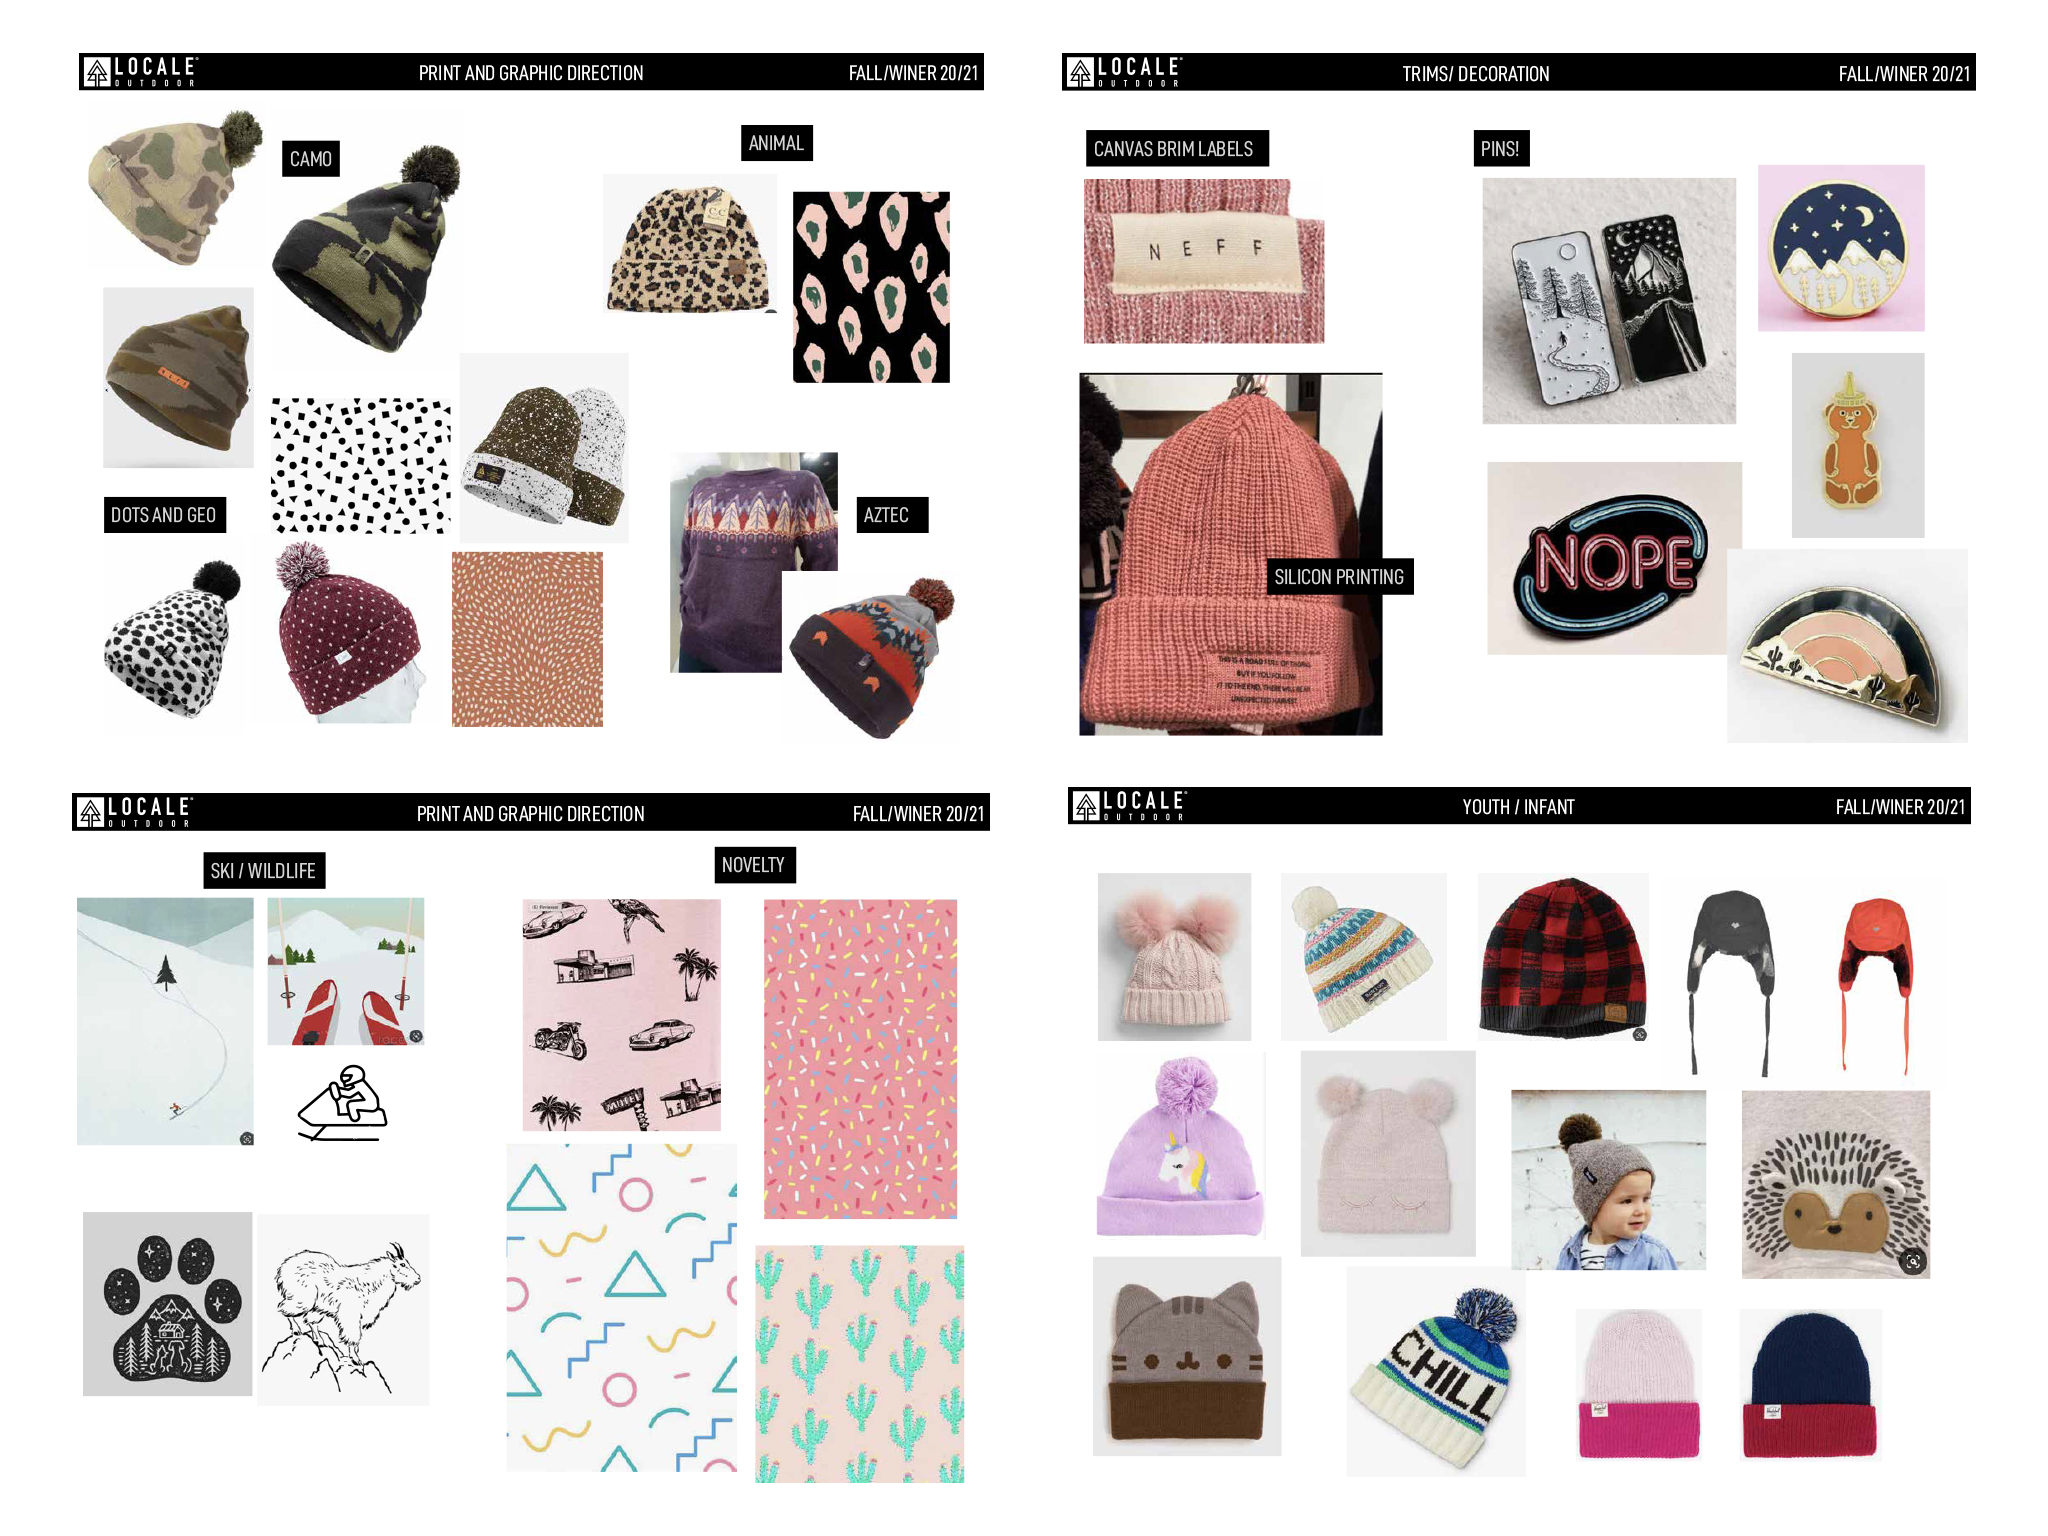This screenshot has height=1536, width=2048.
Task: Click the black paw print graphic
Action: tap(167, 1304)
